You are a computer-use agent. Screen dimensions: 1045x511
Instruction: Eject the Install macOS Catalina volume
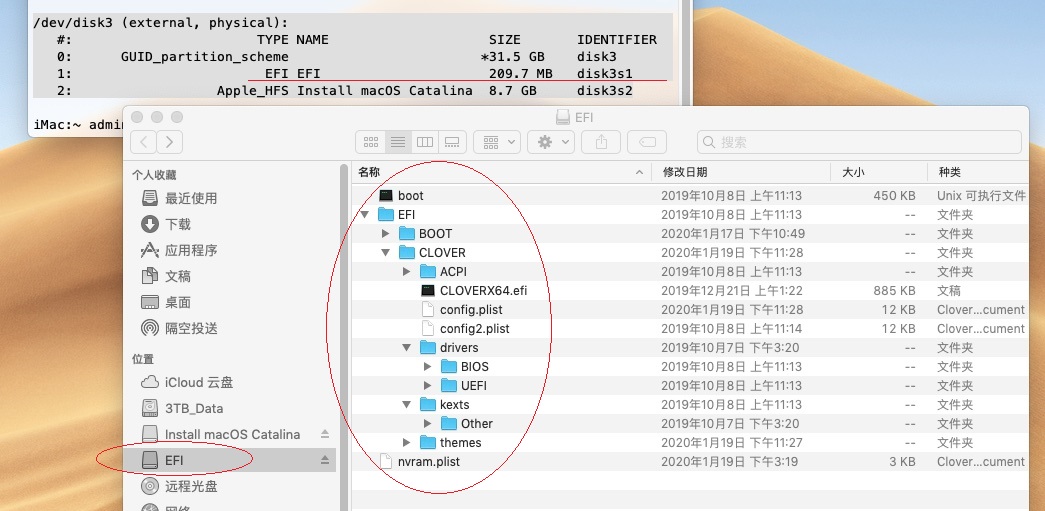click(325, 434)
